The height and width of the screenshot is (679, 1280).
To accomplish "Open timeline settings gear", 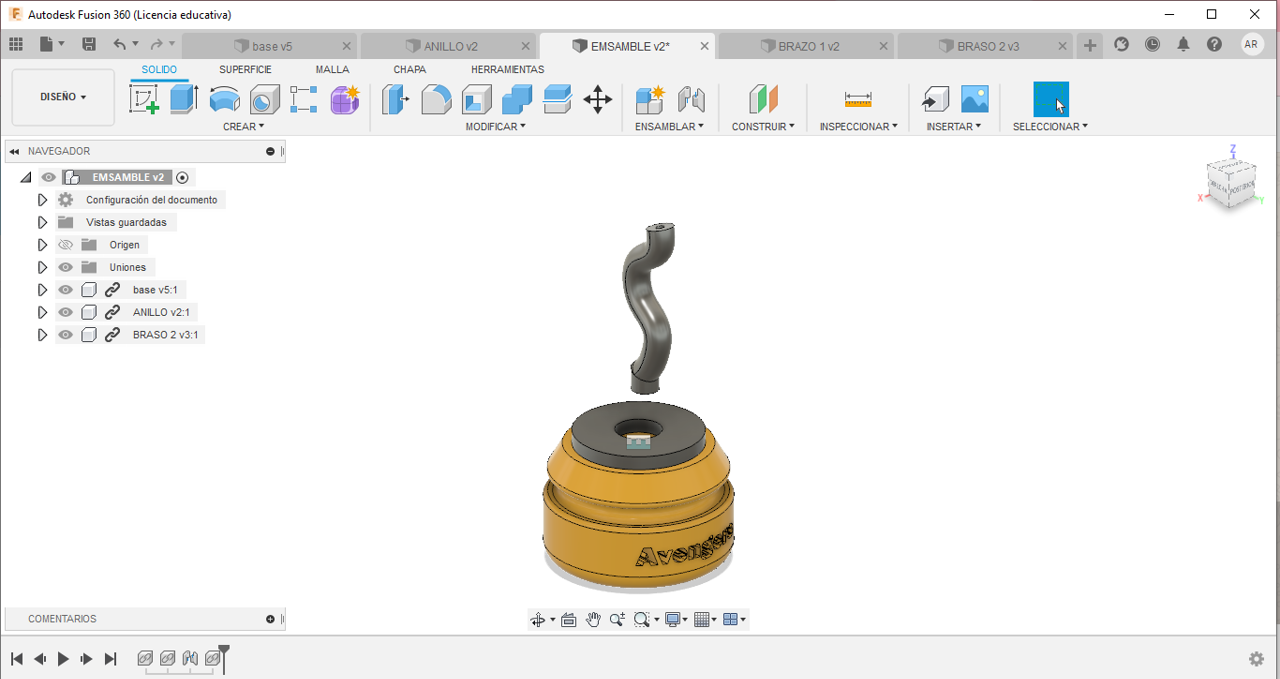I will [x=1257, y=659].
